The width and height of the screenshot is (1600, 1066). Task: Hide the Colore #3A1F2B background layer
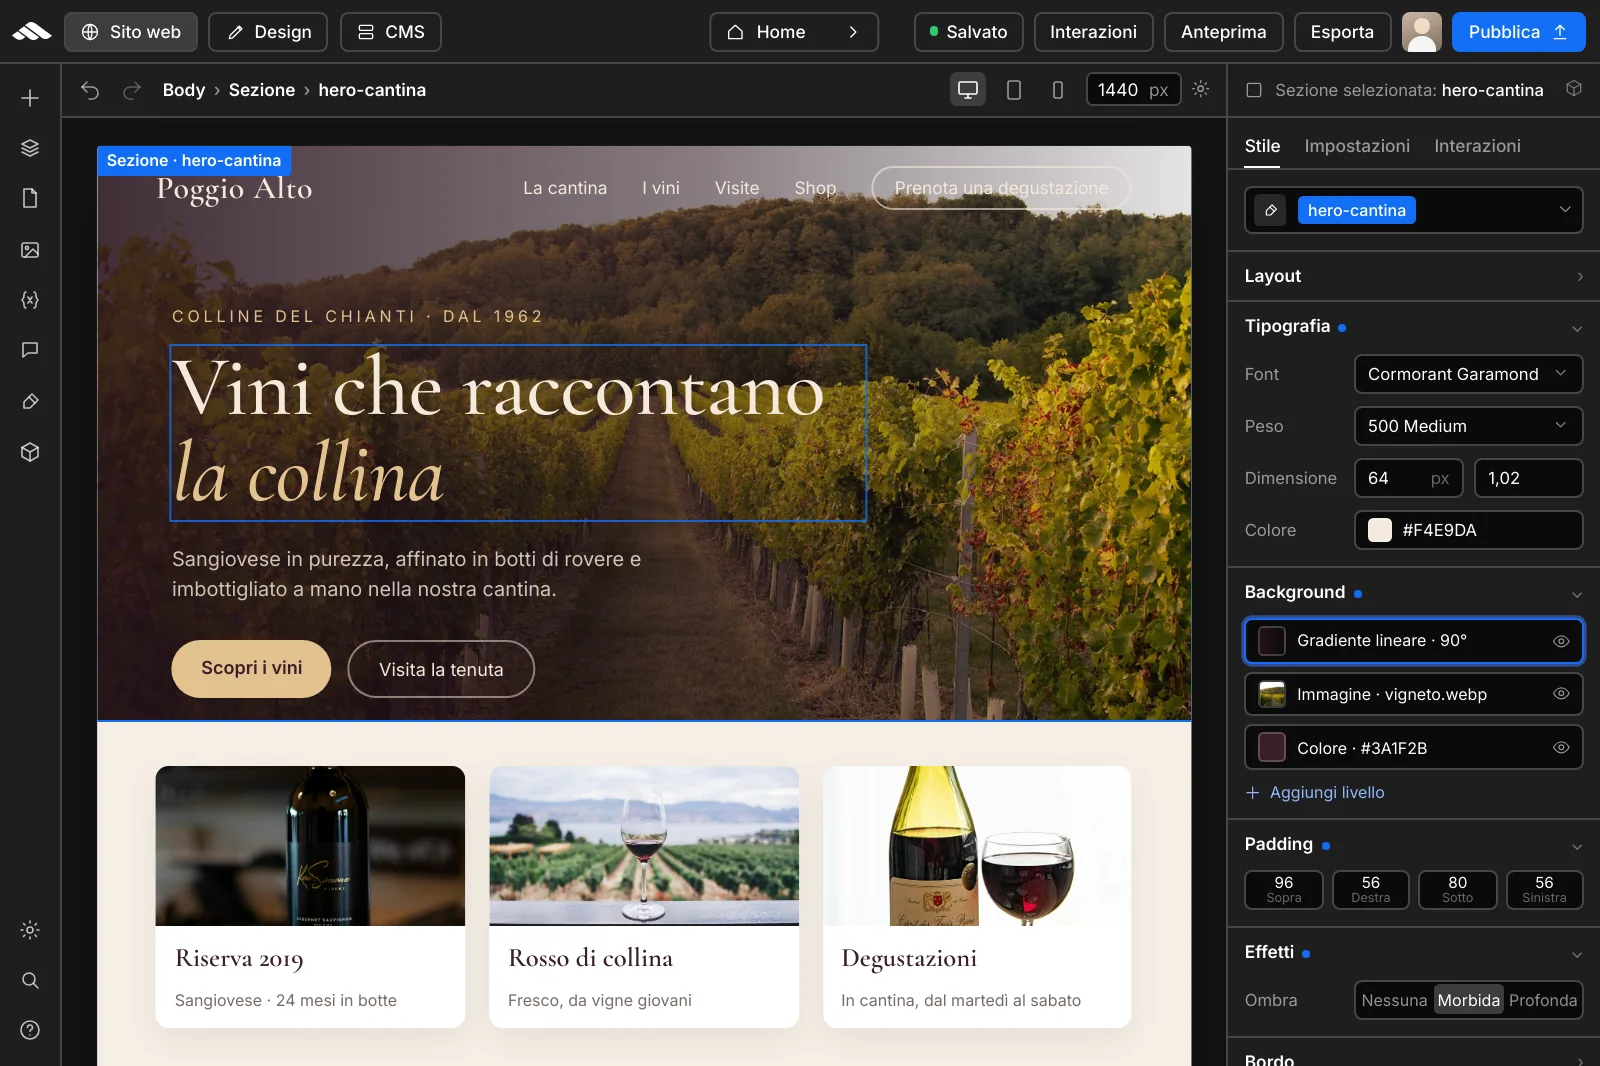point(1561,748)
